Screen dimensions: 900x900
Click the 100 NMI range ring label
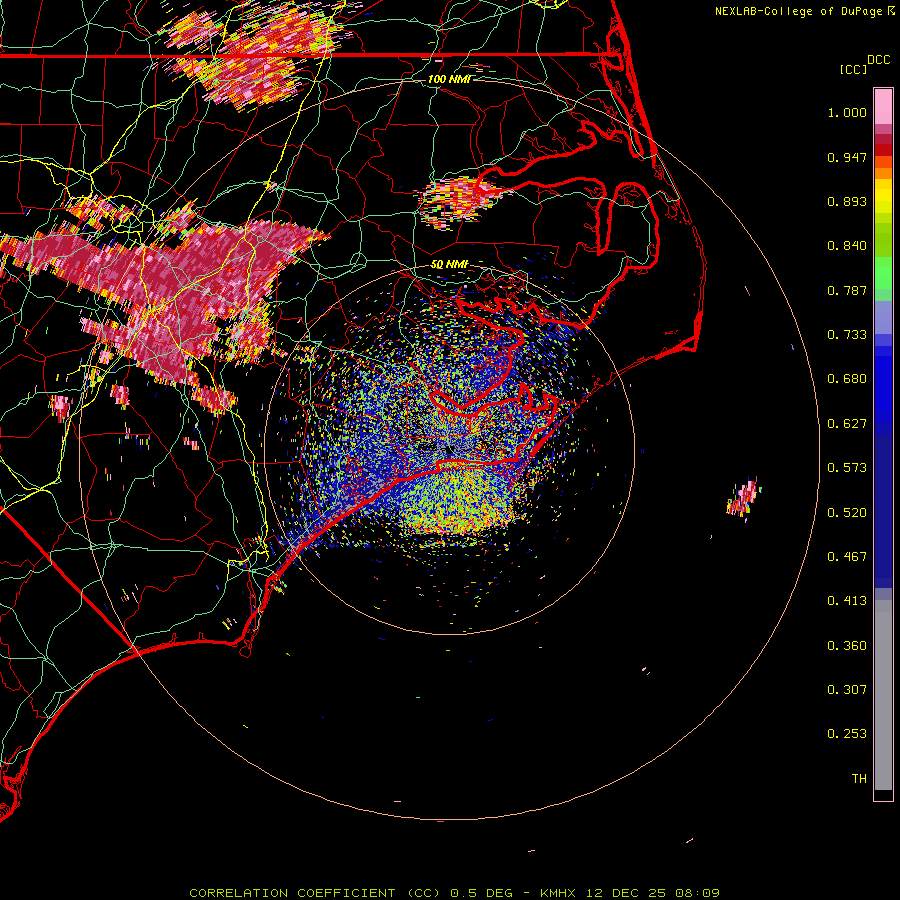(449, 79)
